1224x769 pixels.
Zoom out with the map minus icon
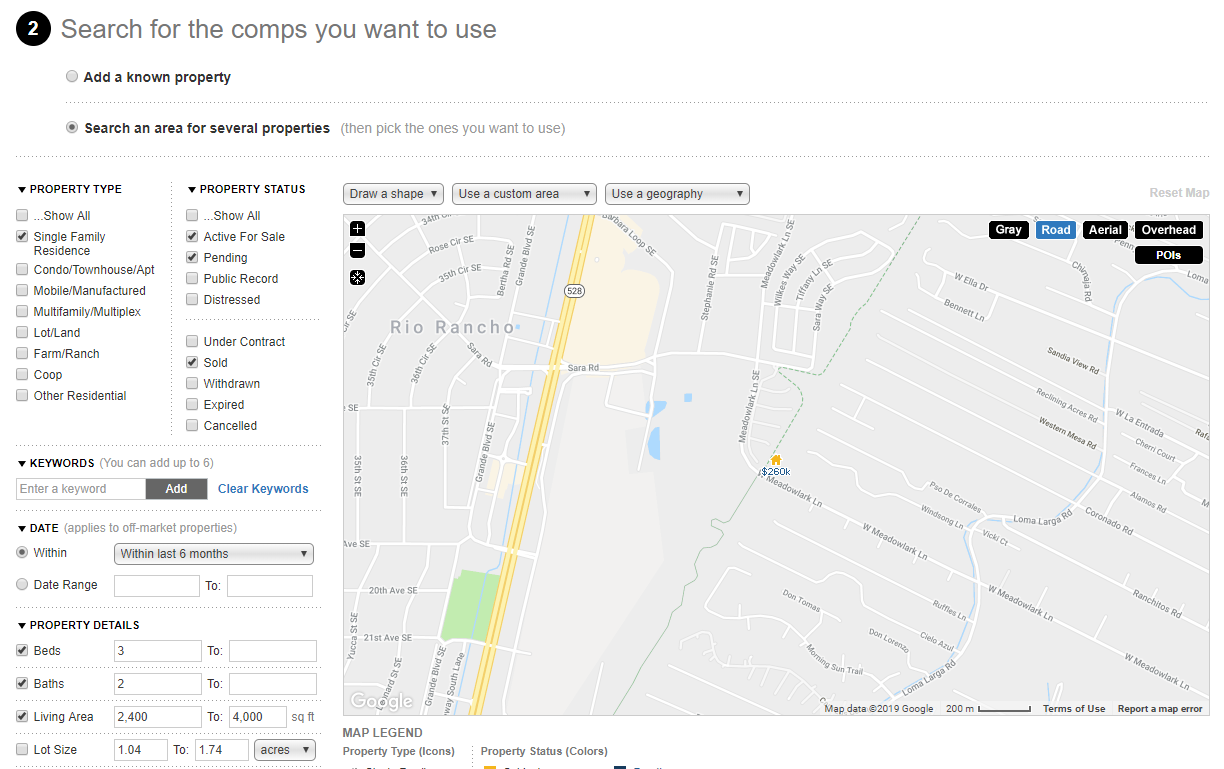358,251
